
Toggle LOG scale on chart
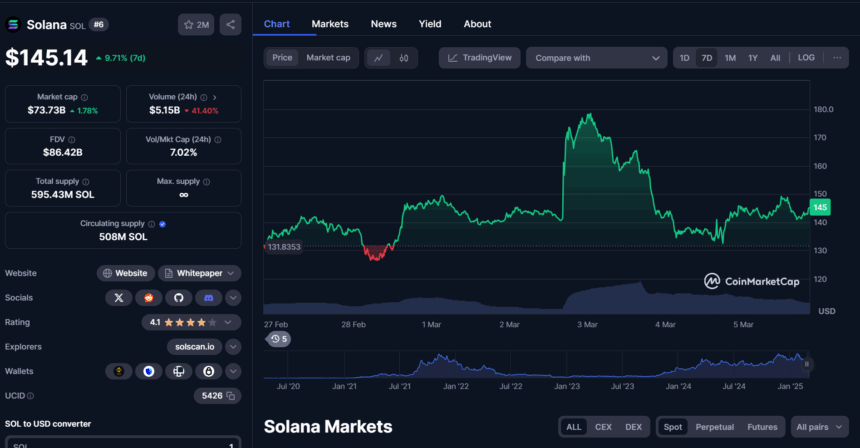pos(806,58)
